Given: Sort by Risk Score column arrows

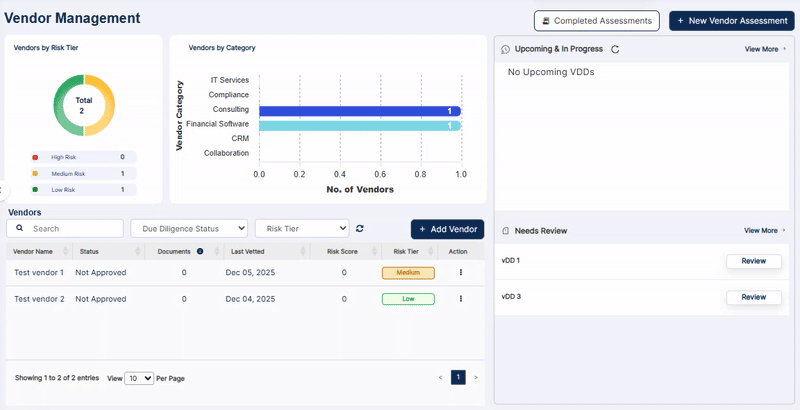Looking at the screenshot, I should coord(374,251).
